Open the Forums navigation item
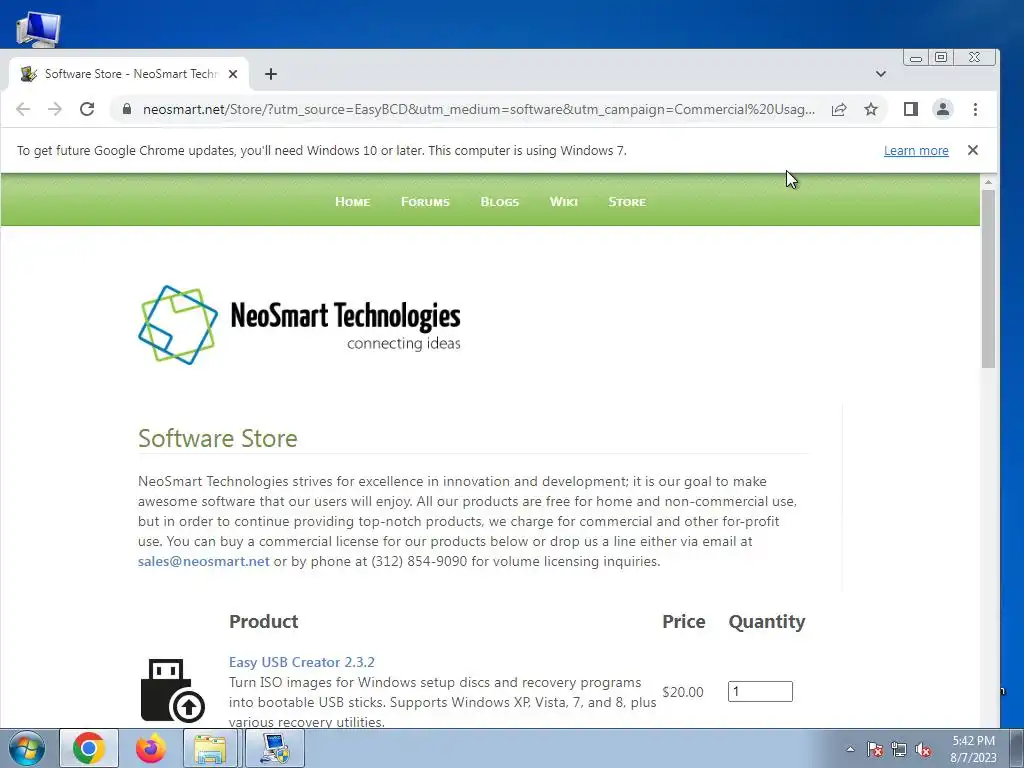The width and height of the screenshot is (1024, 768). (x=425, y=202)
